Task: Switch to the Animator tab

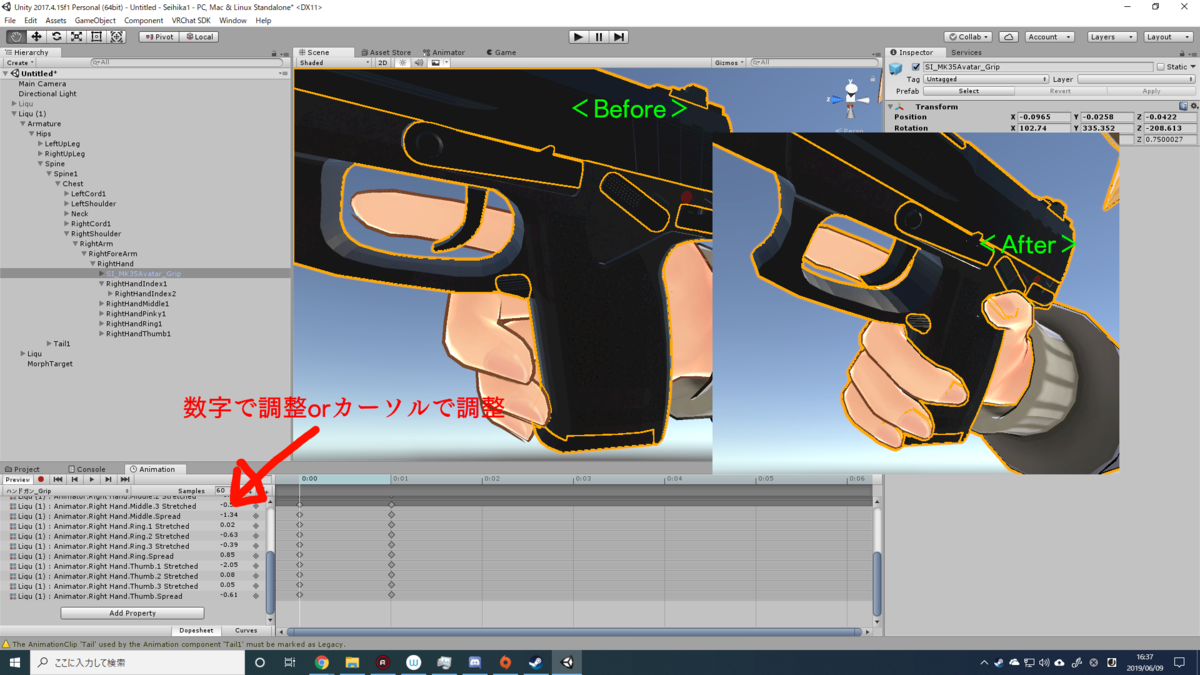Action: point(444,52)
